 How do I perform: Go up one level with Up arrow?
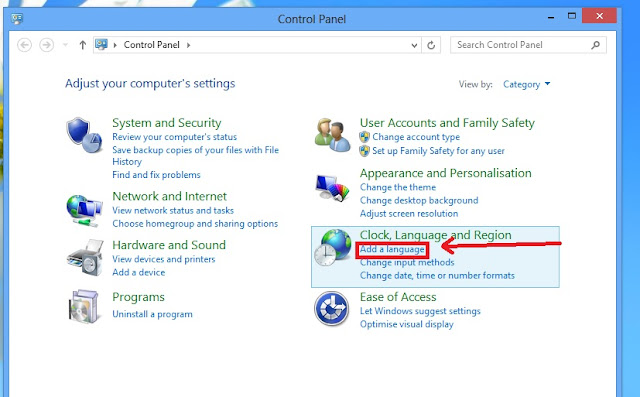coord(83,45)
